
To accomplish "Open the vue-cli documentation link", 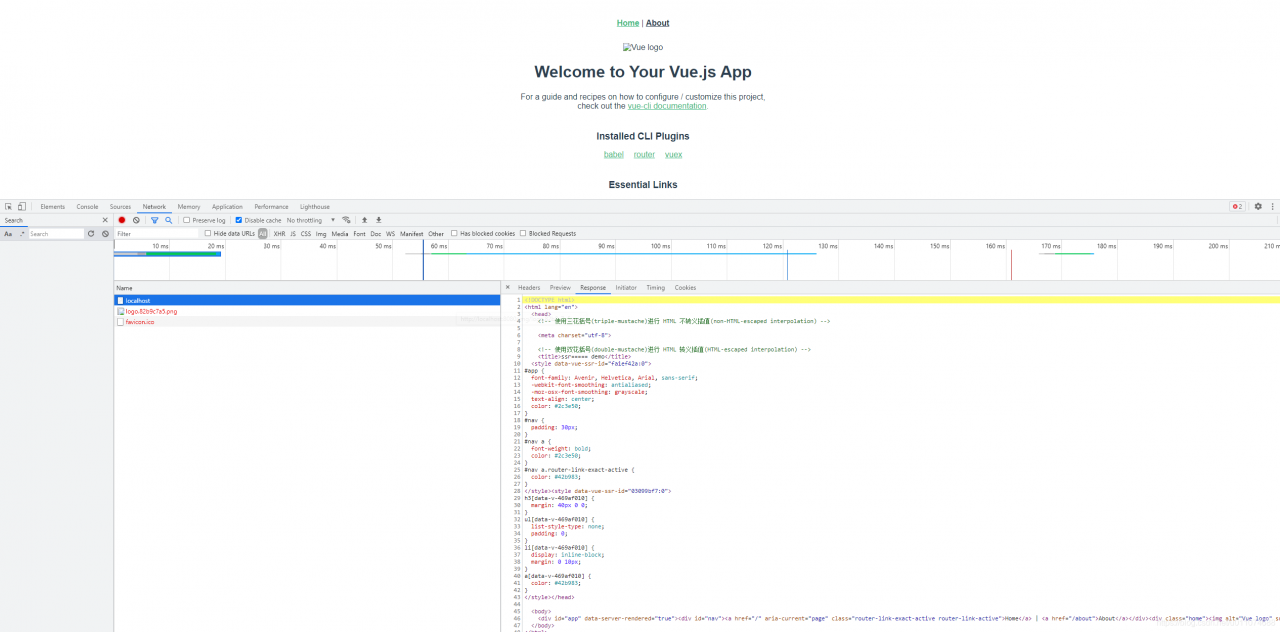I will [x=667, y=106].
